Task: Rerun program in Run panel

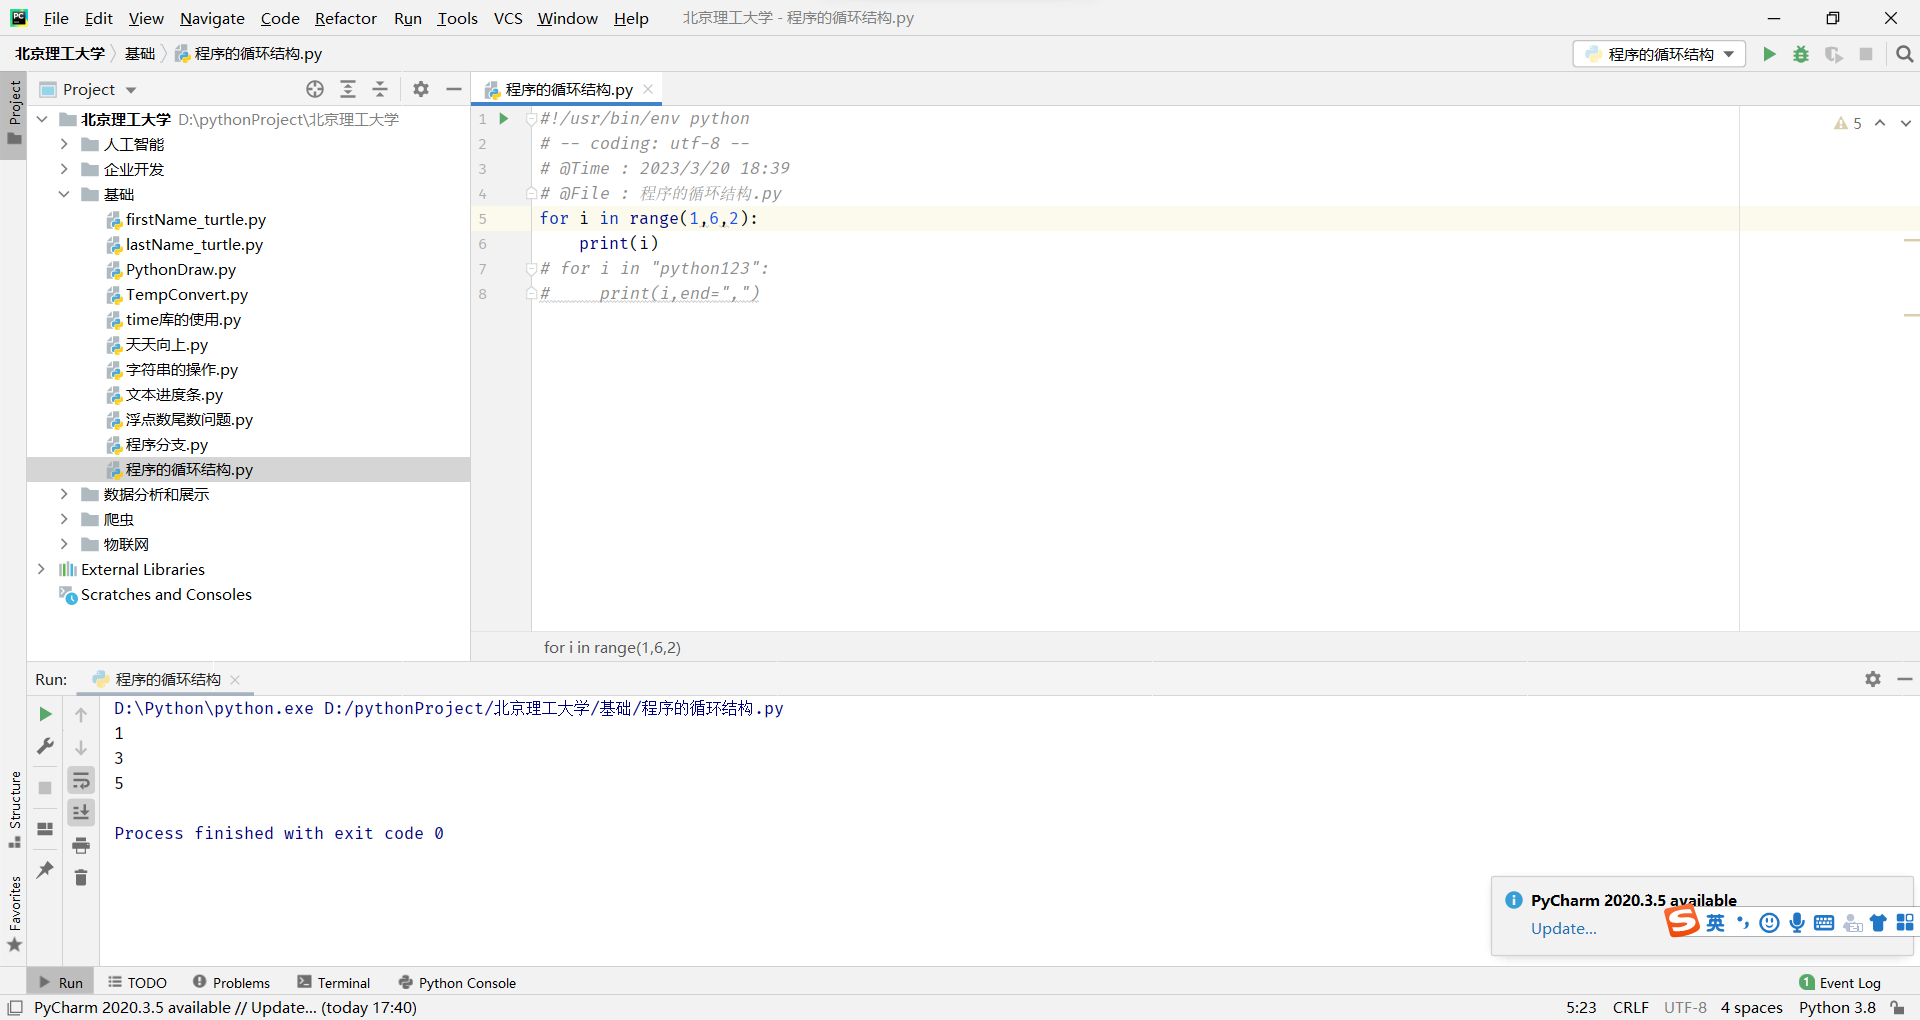Action: (45, 714)
